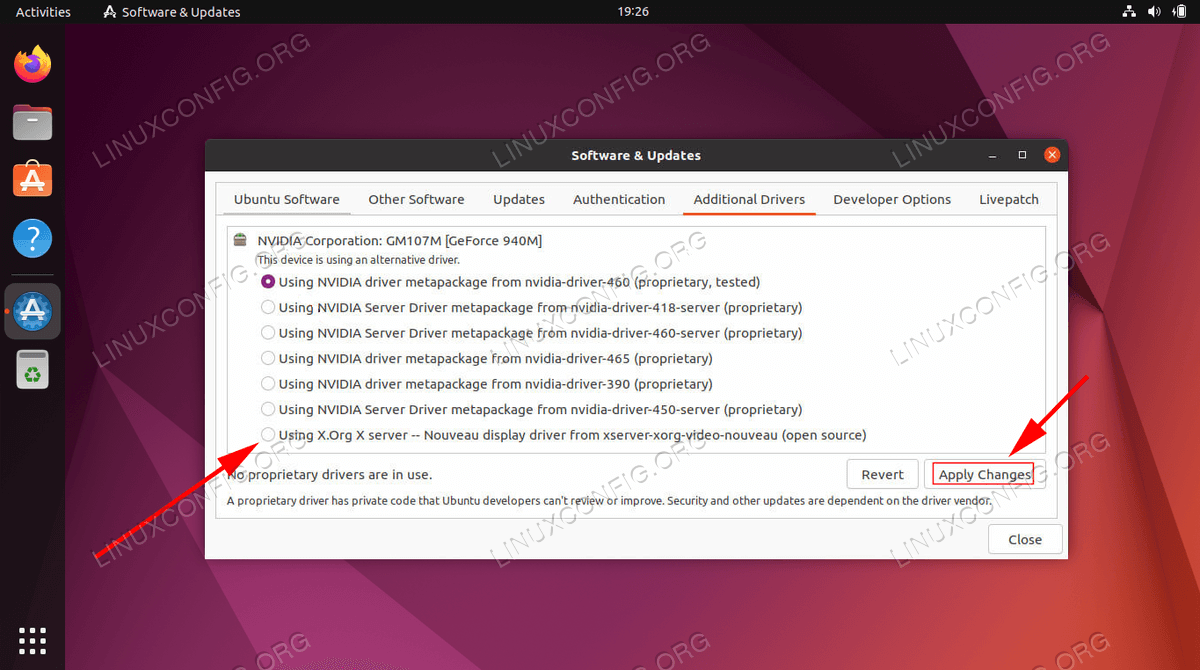Image resolution: width=1200 pixels, height=670 pixels.
Task: Switch to Ubuntu Software tab
Action: point(287,199)
